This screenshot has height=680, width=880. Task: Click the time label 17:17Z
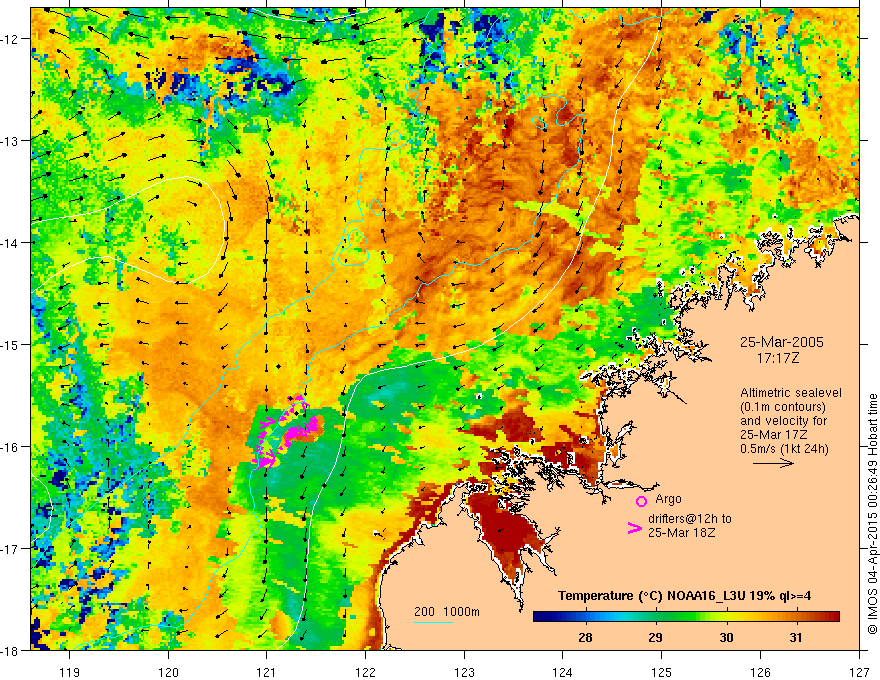tap(778, 358)
